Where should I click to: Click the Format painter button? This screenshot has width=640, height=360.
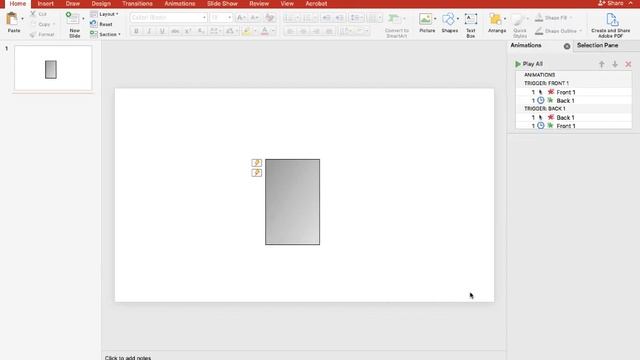tap(42, 34)
